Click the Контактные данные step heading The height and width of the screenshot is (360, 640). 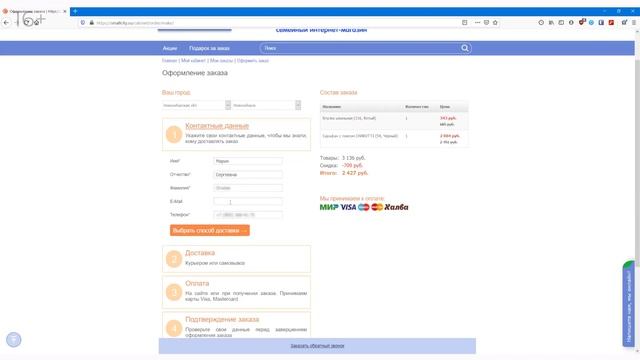click(x=217, y=126)
